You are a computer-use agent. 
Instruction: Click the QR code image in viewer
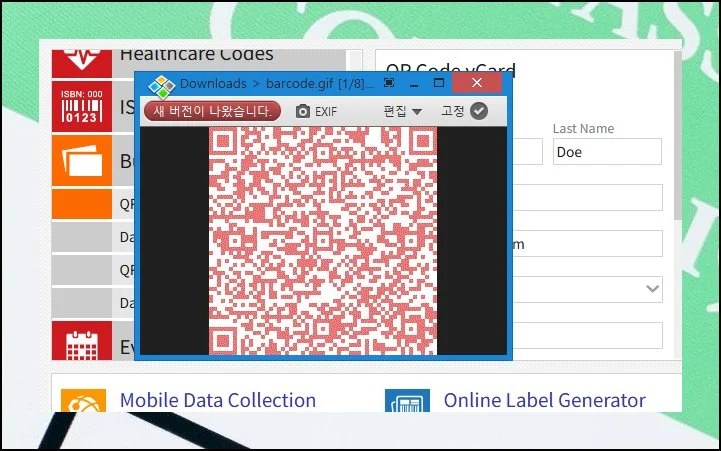click(322, 240)
